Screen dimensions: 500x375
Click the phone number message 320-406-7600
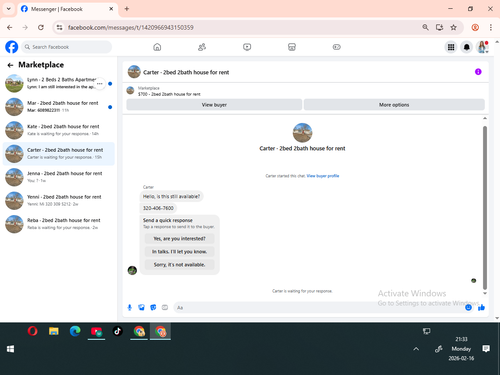tap(158, 208)
